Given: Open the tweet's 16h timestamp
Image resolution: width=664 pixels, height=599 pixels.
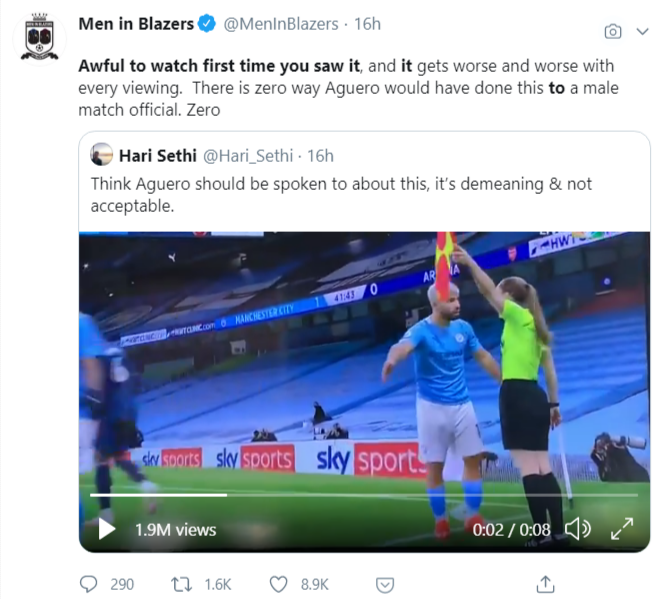Looking at the screenshot, I should (369, 24).
